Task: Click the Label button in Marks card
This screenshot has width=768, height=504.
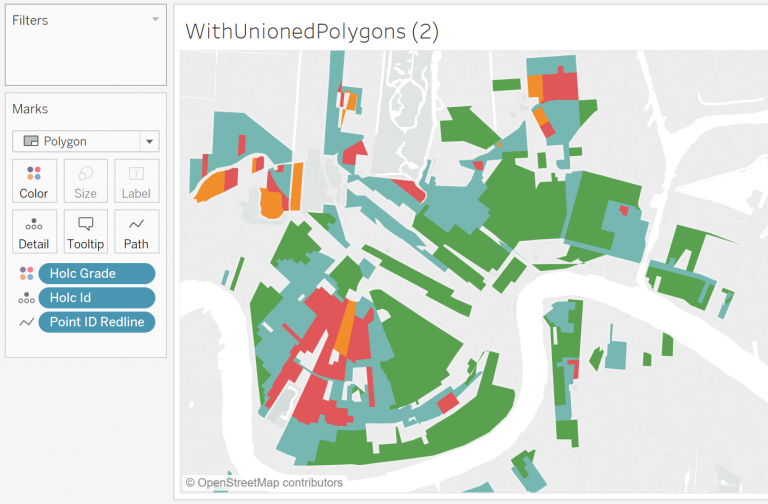Action: point(136,180)
